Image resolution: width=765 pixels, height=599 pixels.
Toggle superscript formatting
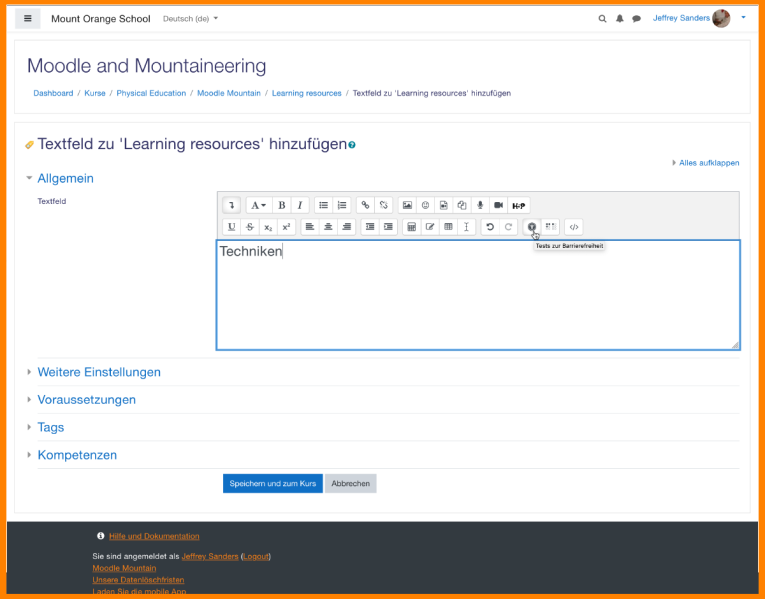pos(286,227)
